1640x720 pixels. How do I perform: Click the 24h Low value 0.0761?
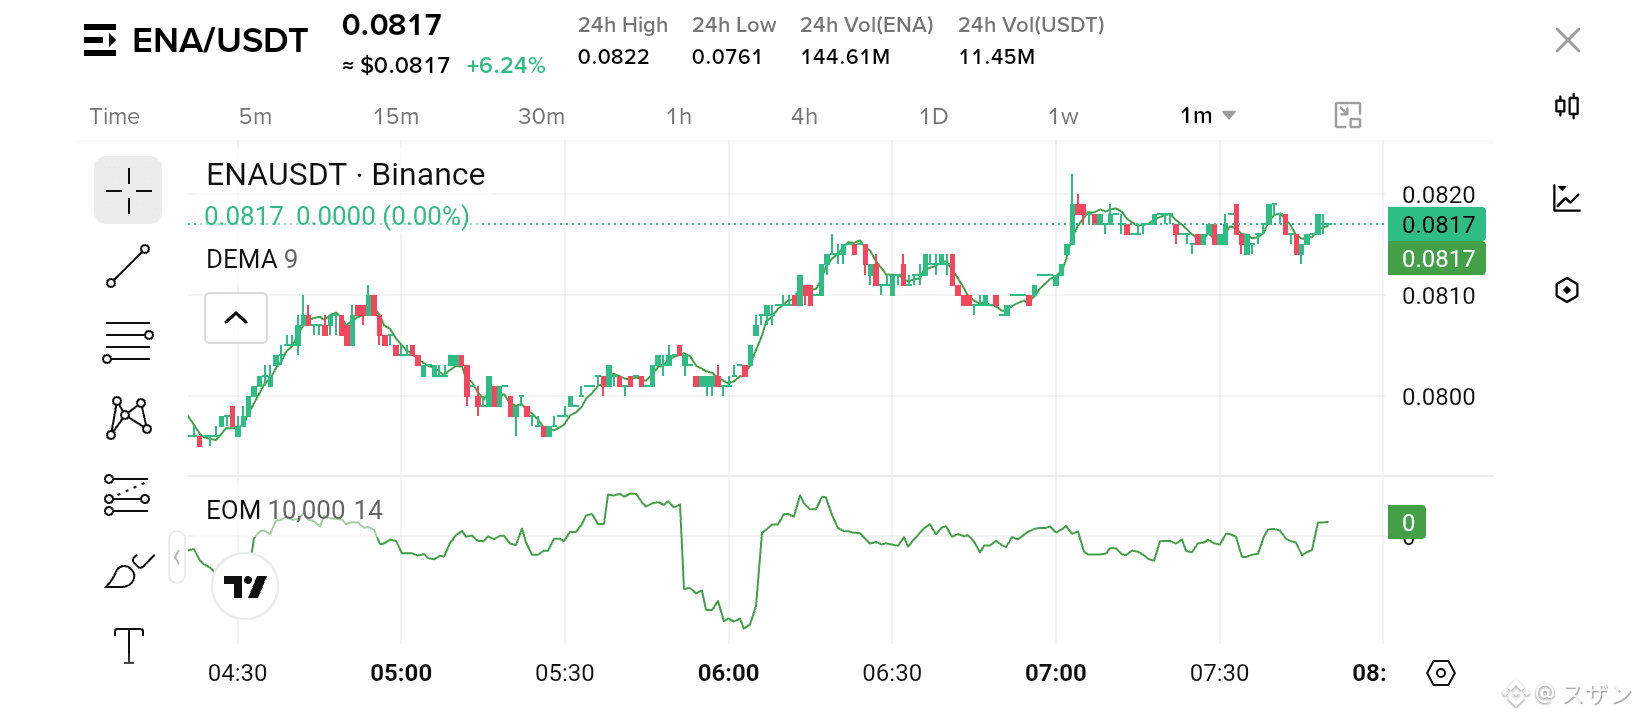[x=727, y=57]
